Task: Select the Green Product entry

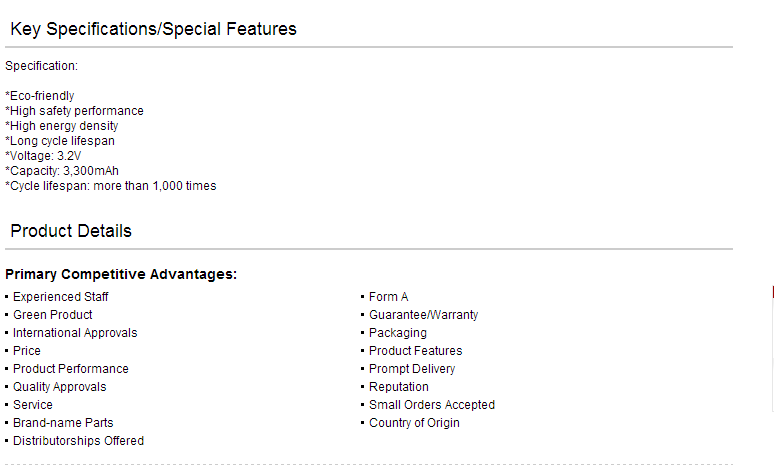Action: pyautogui.click(x=52, y=315)
